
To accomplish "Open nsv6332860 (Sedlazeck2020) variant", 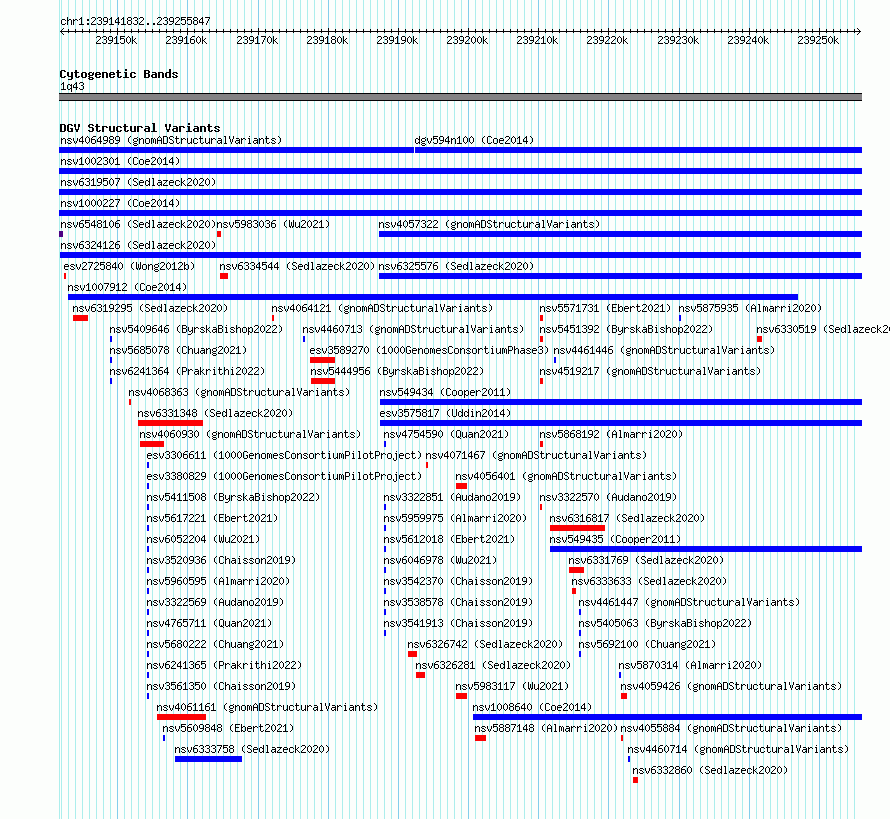I will click(x=710, y=770).
